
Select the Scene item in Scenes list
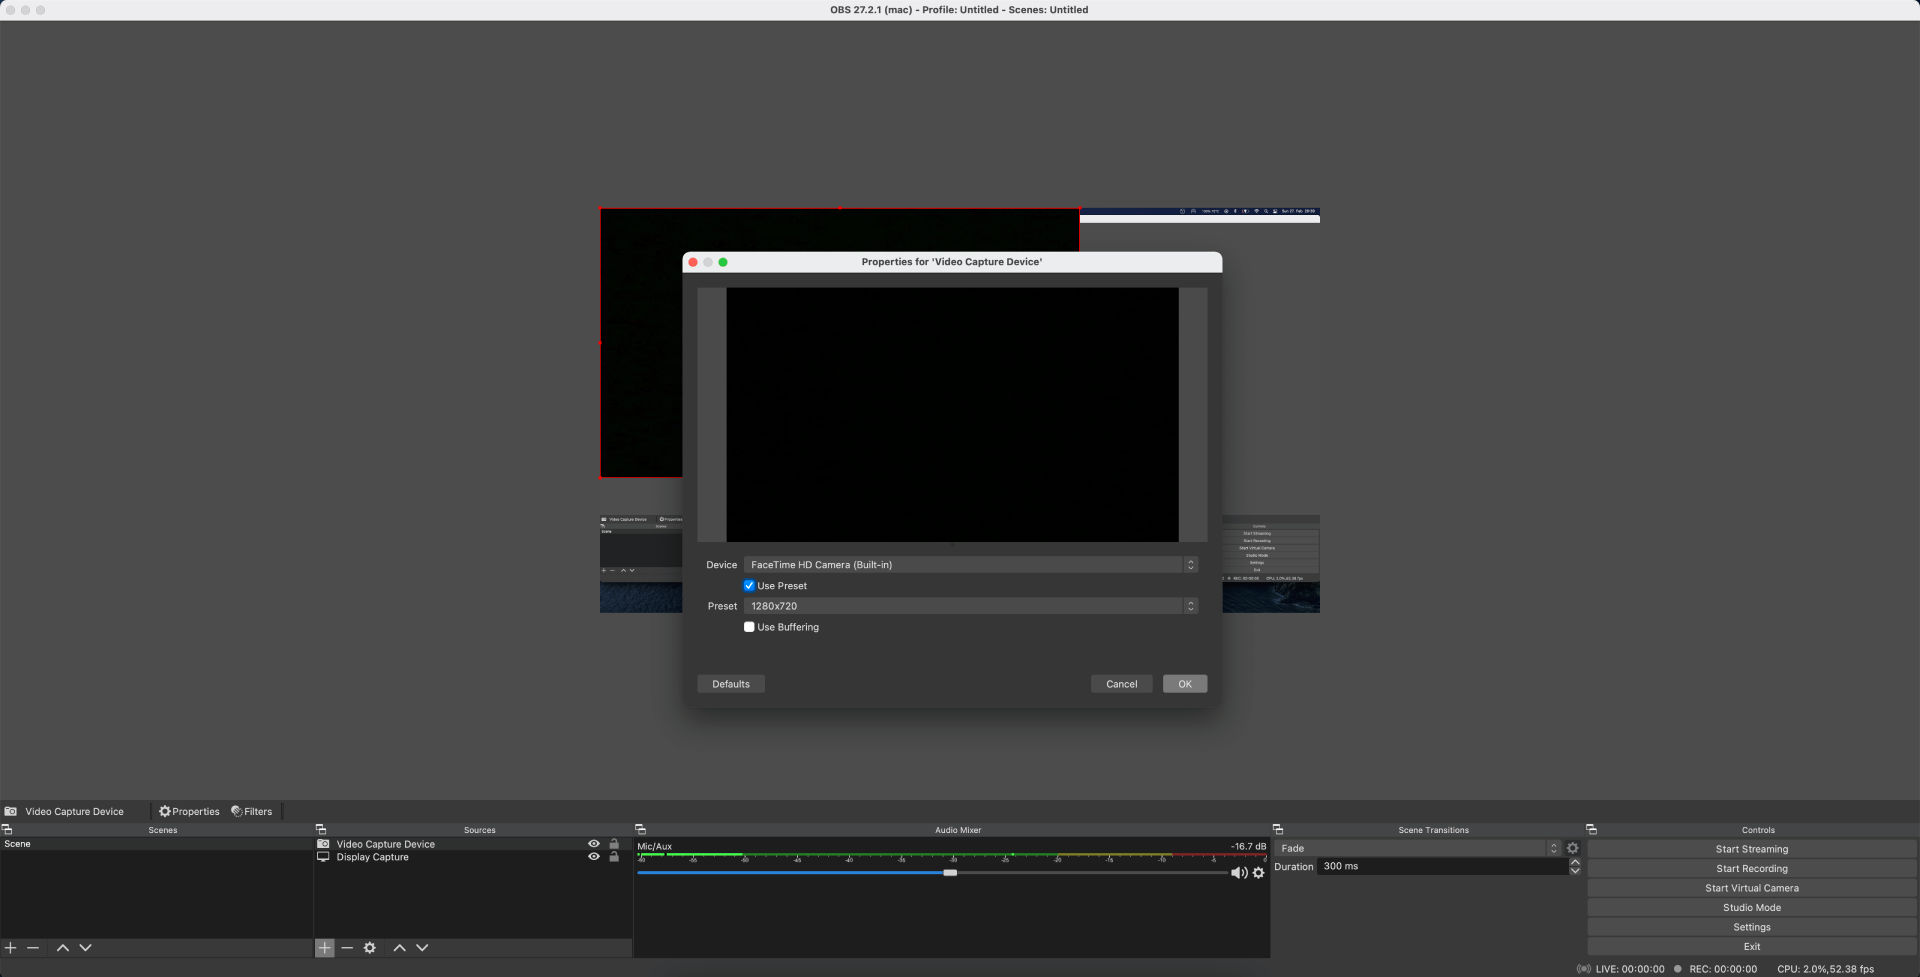click(157, 844)
